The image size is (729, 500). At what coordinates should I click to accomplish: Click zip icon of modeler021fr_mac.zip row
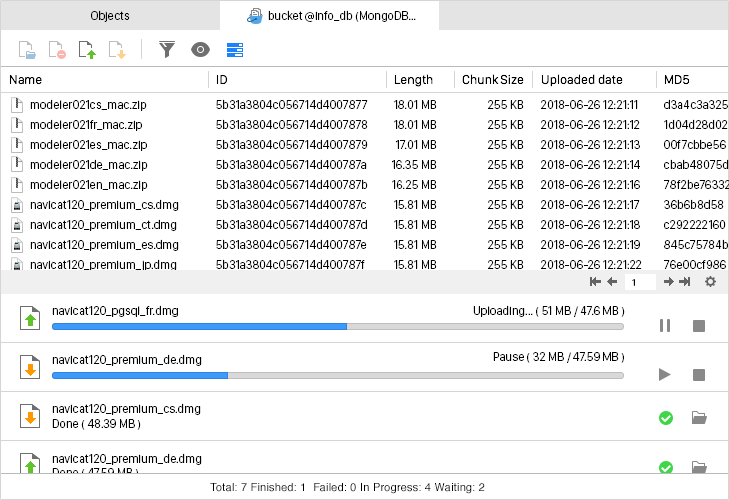pos(17,125)
